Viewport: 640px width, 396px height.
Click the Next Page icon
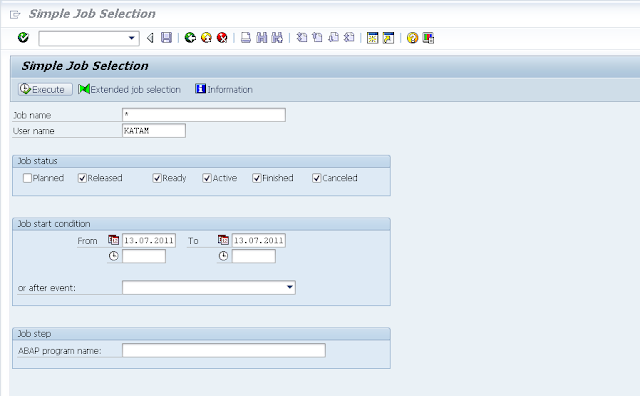click(x=333, y=38)
